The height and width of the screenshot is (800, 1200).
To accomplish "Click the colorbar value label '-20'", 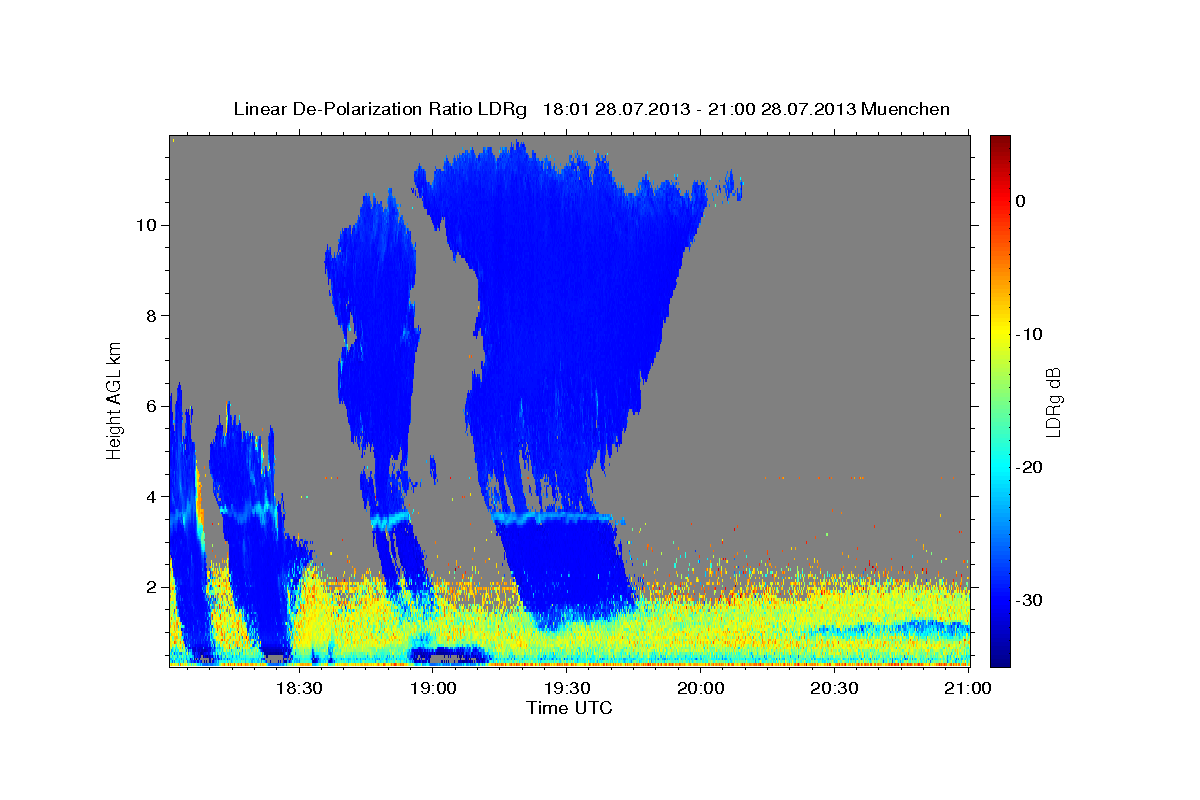I will pos(1029,467).
